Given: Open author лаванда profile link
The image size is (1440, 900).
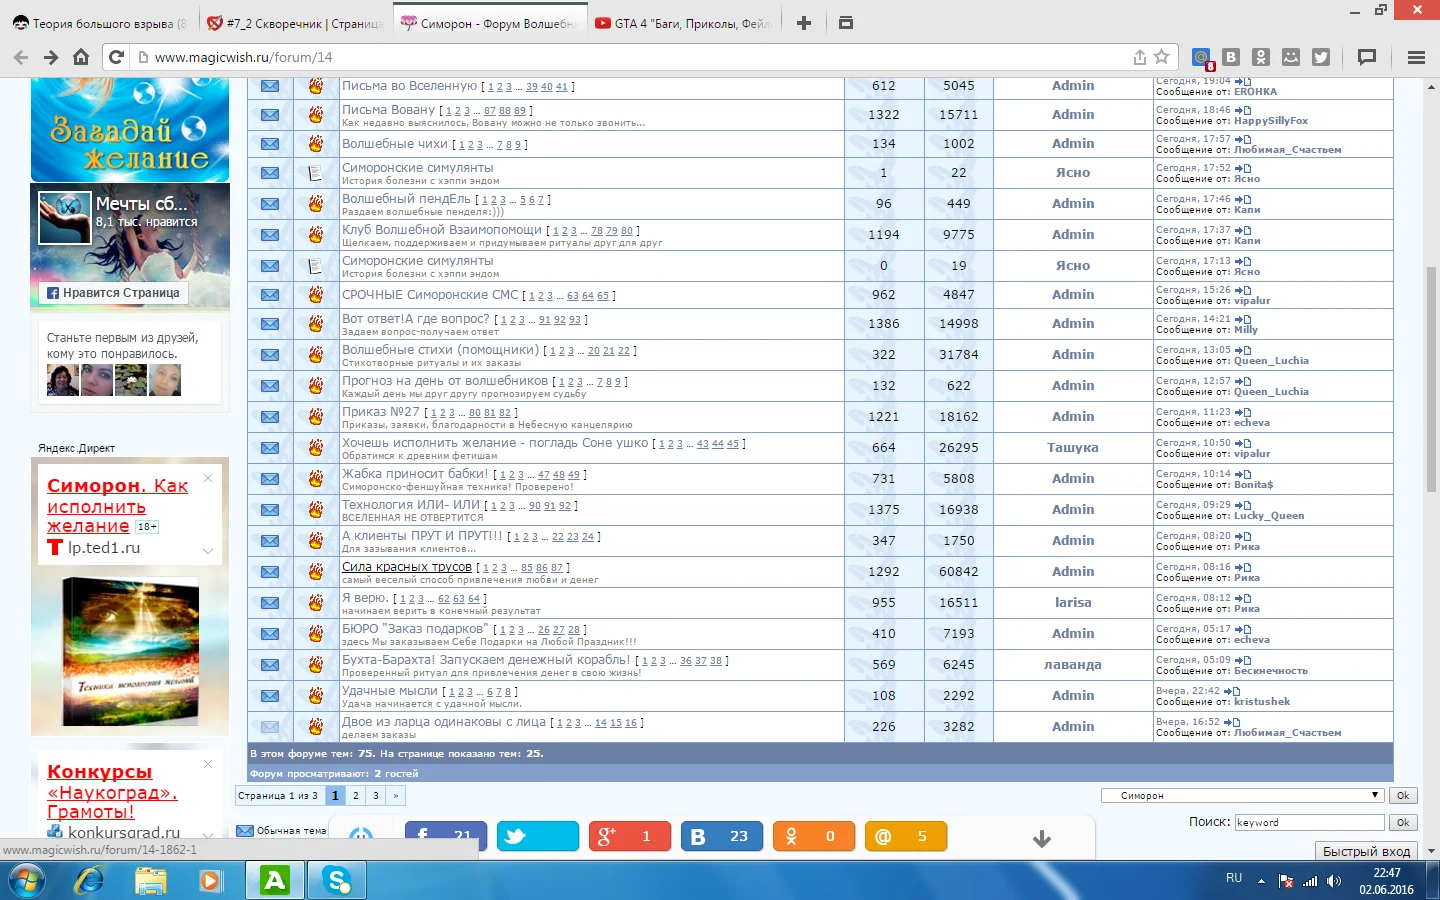Looking at the screenshot, I should click(x=1073, y=665).
